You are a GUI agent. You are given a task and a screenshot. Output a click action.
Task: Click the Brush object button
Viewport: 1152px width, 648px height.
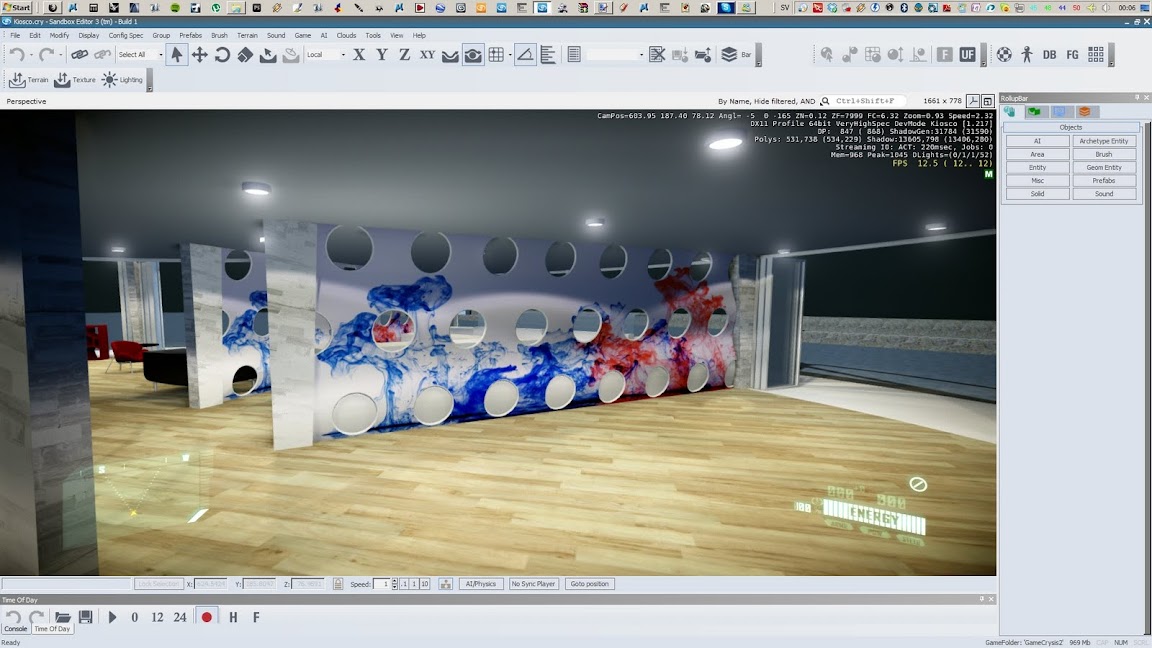[1104, 154]
